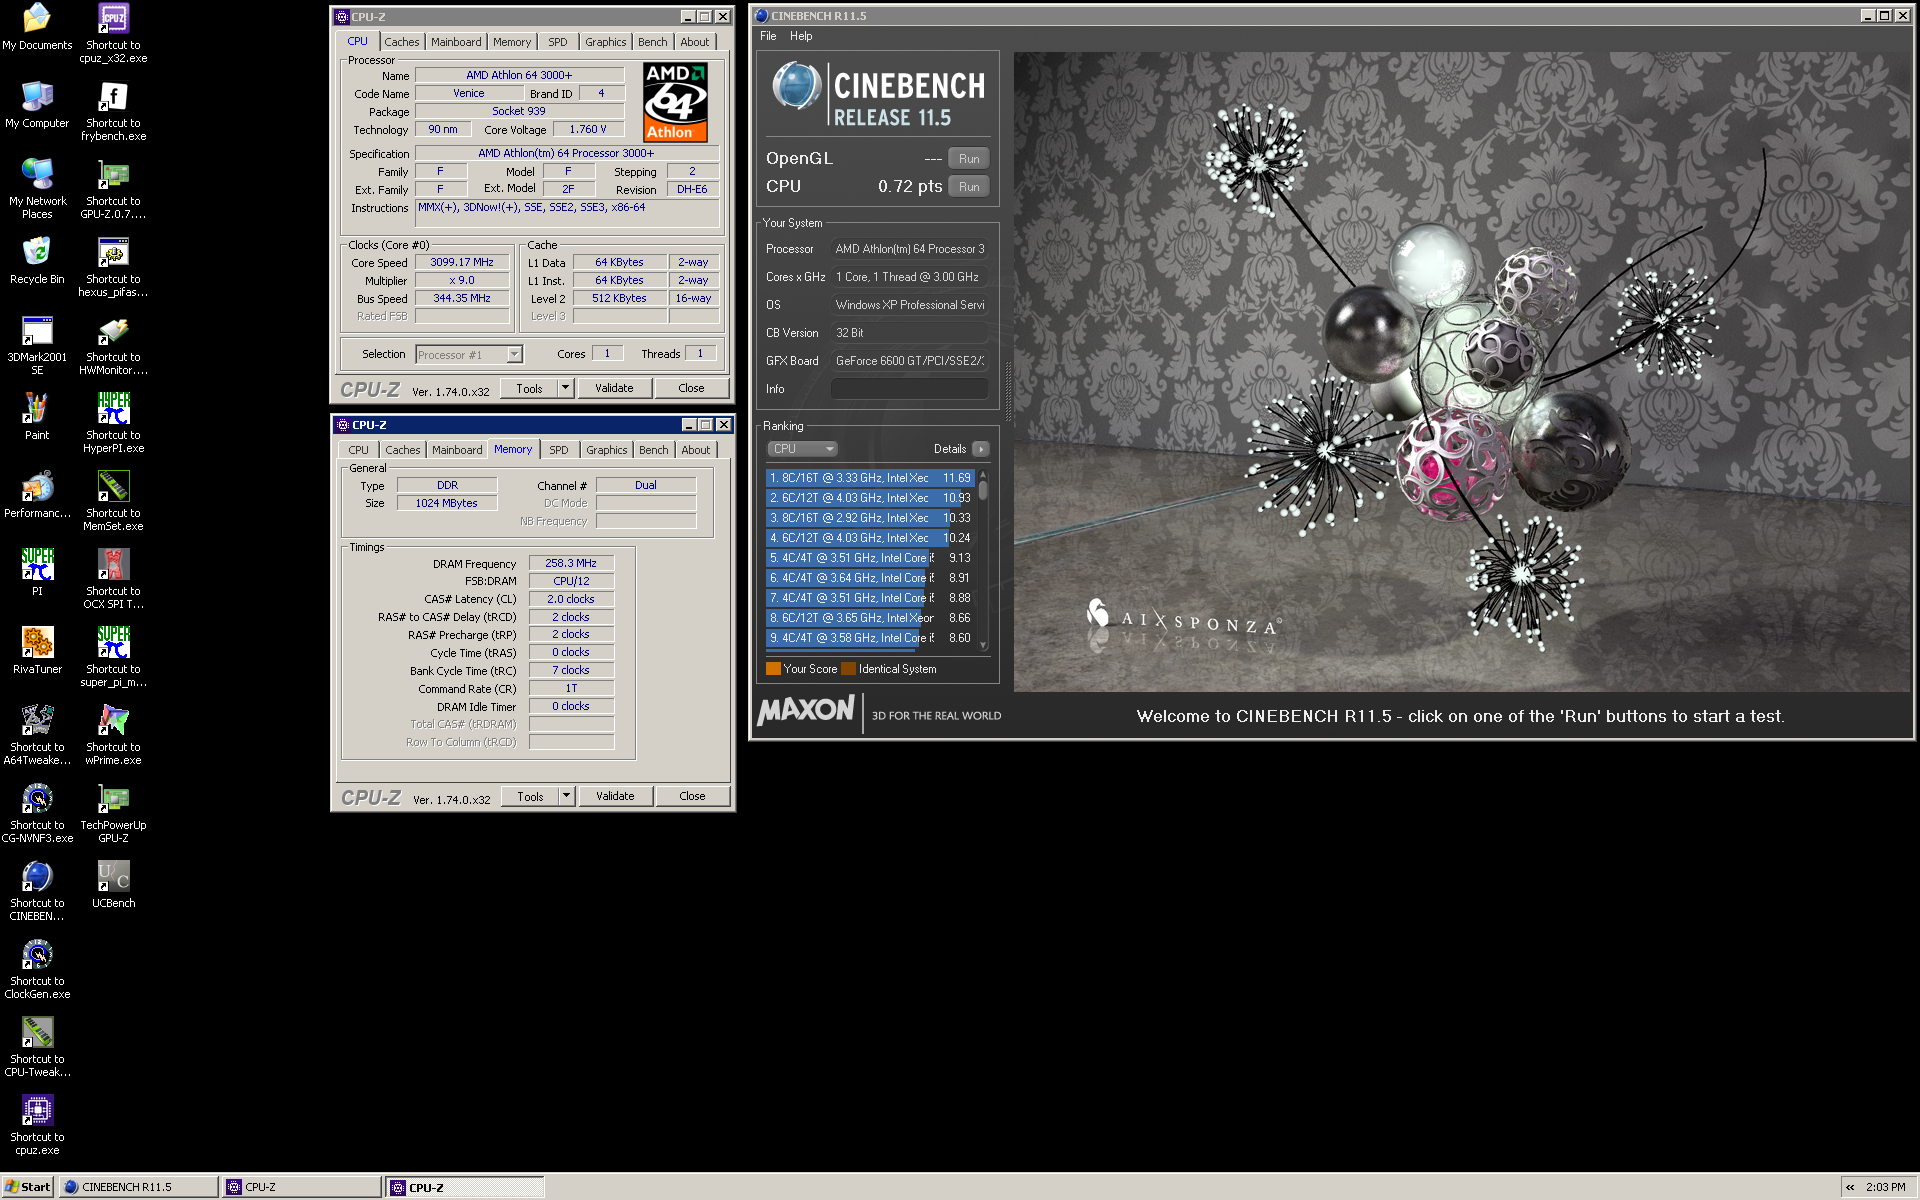1920x1200 pixels.
Task: Expand hidden system tray icons
Action: pyautogui.click(x=1850, y=1187)
